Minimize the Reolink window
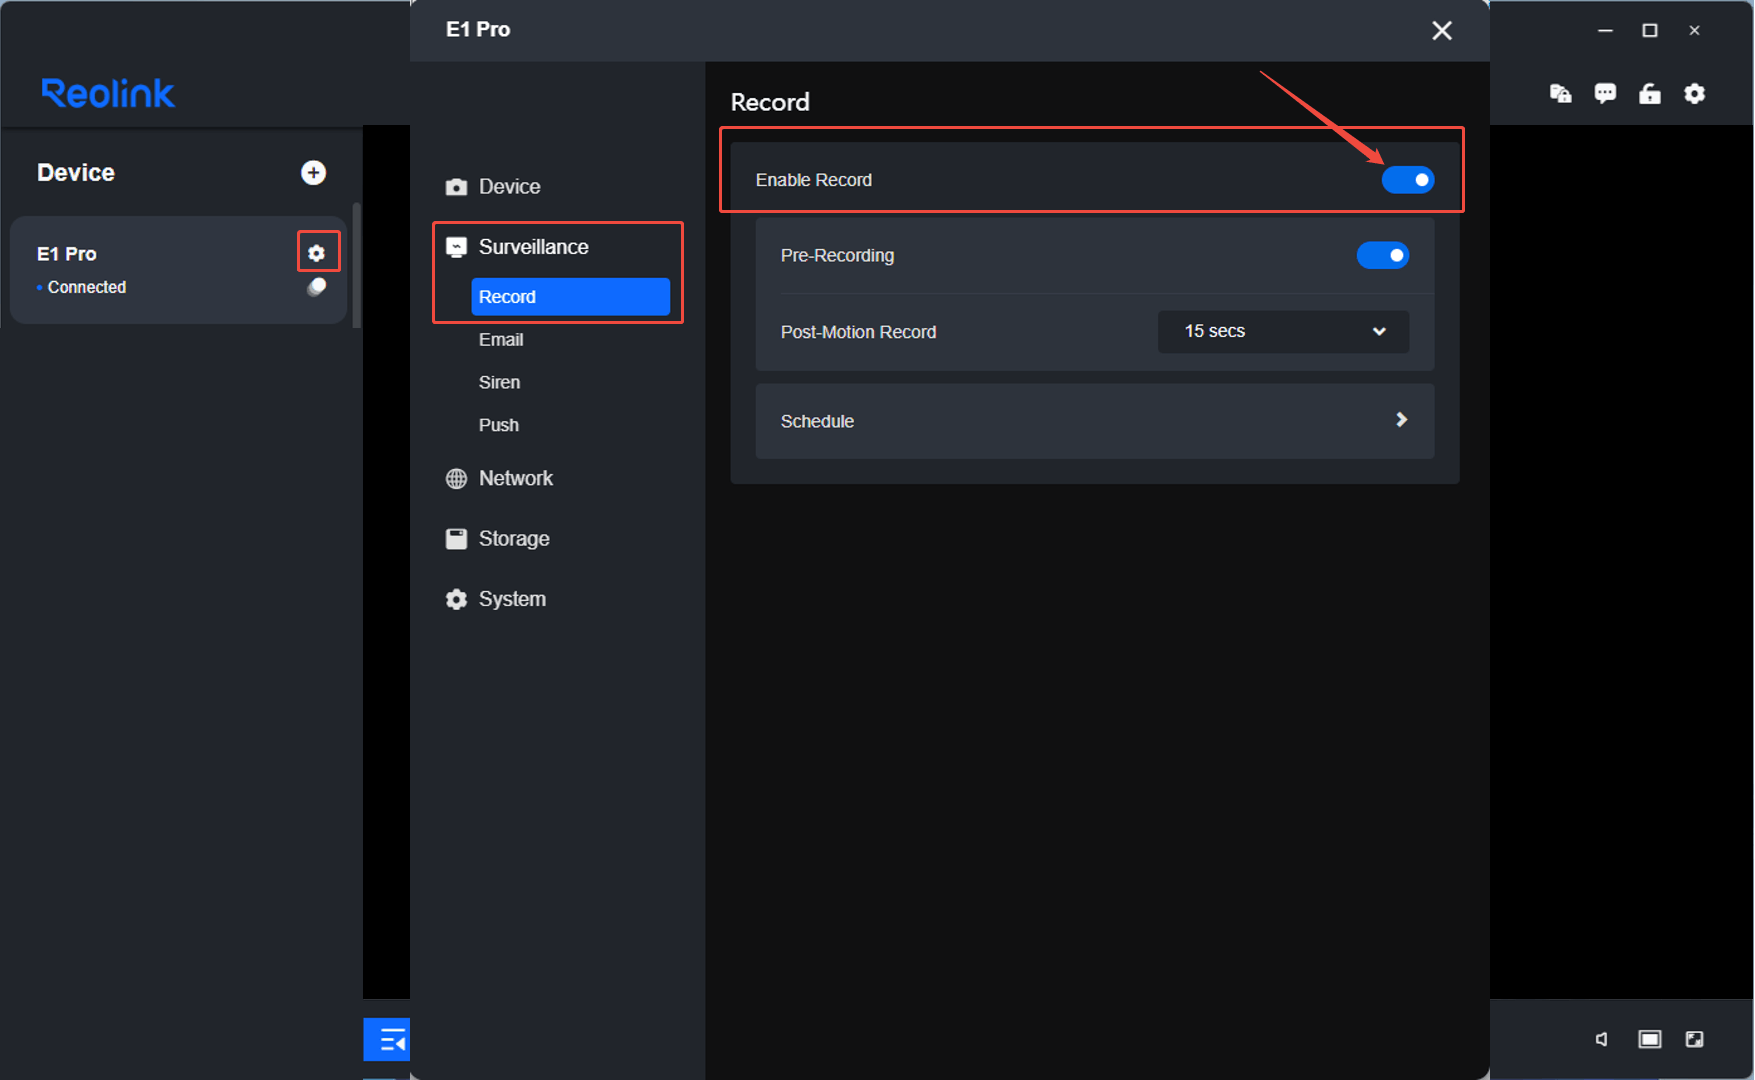This screenshot has width=1755, height=1080. 1605,31
